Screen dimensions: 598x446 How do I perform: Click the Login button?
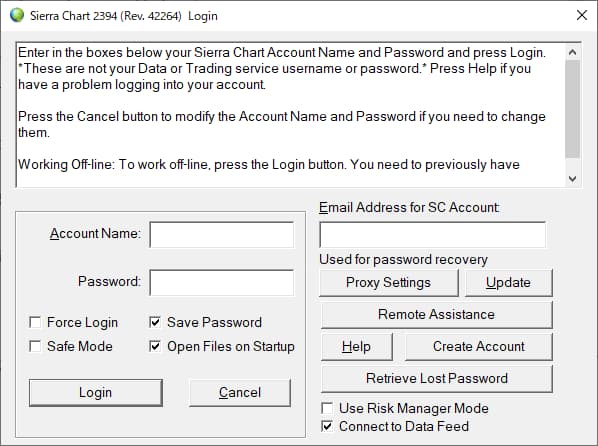[x=96, y=393]
